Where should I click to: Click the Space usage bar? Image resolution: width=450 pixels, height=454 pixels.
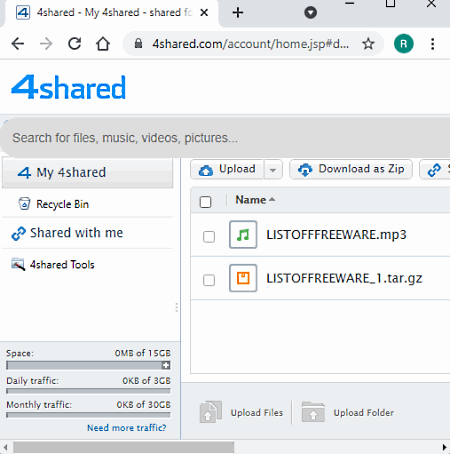[88, 365]
